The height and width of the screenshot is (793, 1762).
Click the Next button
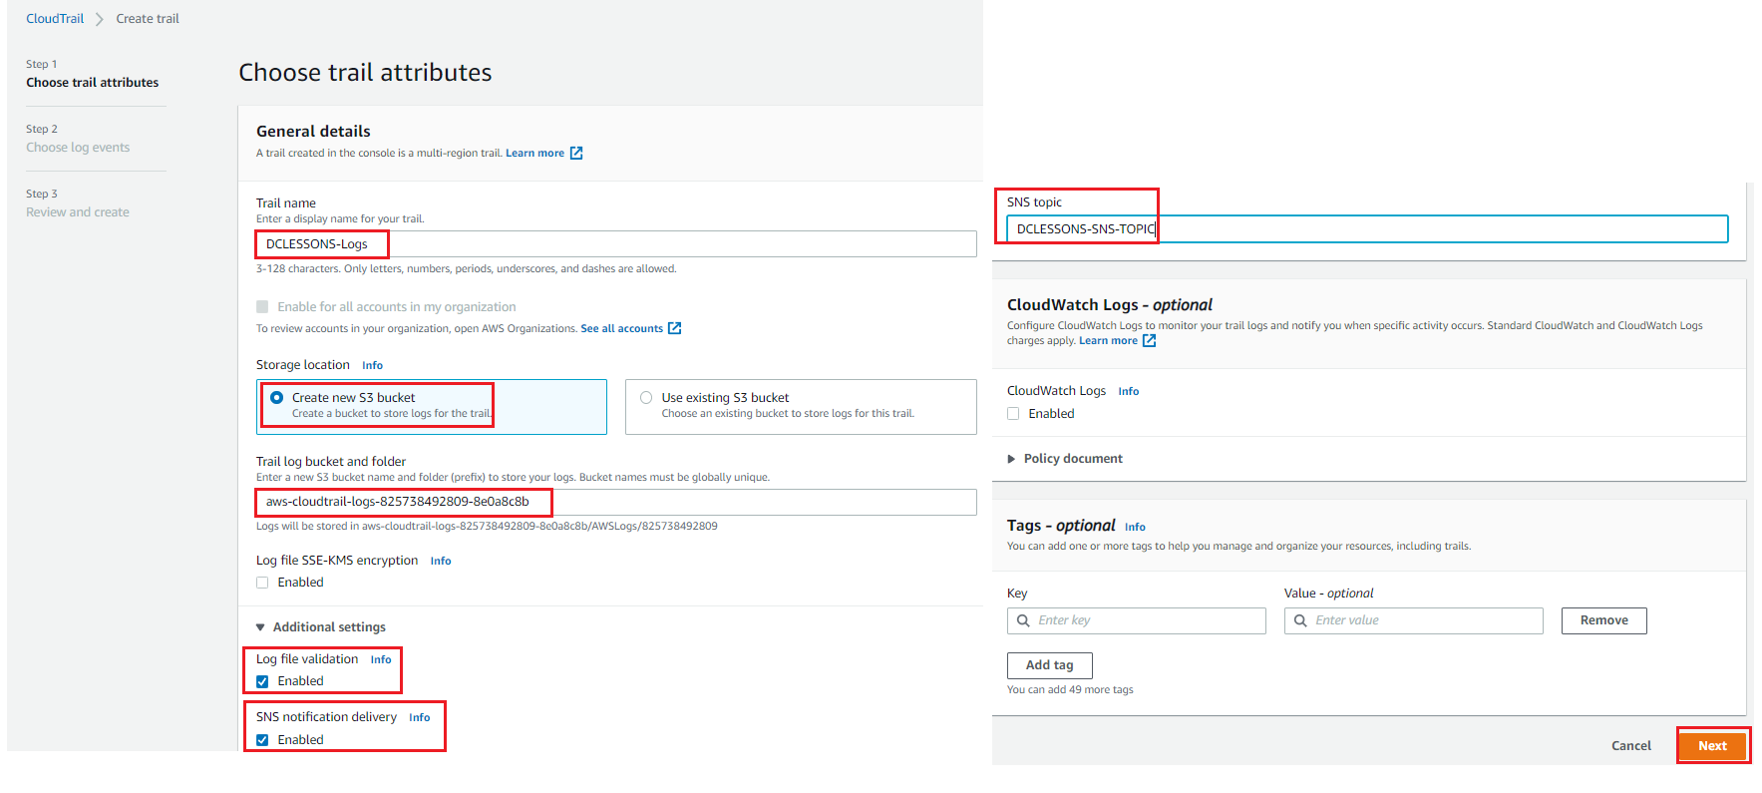(1712, 746)
